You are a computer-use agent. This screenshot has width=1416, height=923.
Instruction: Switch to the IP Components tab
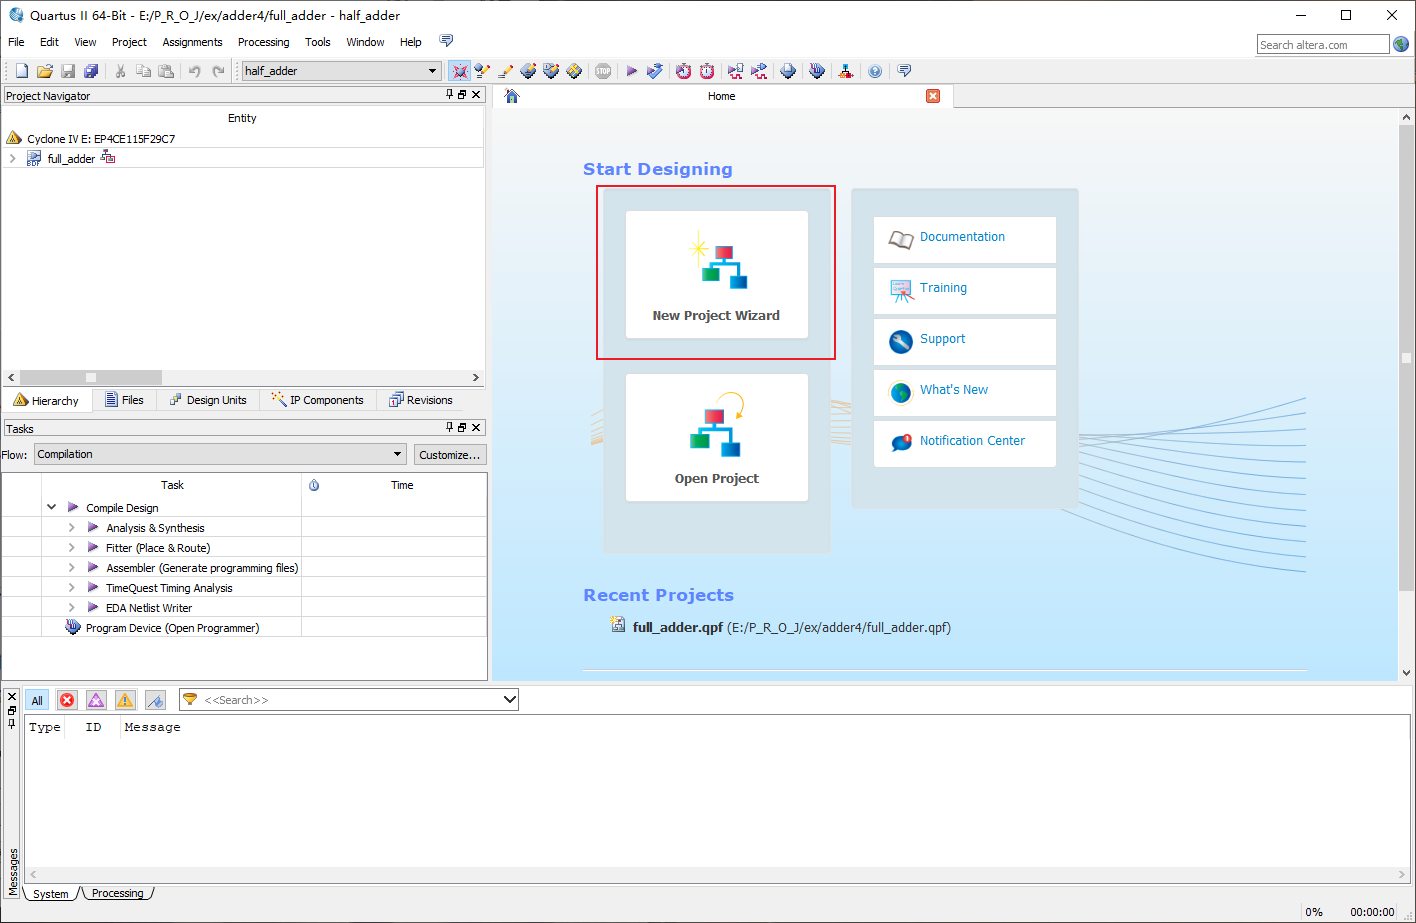[318, 400]
